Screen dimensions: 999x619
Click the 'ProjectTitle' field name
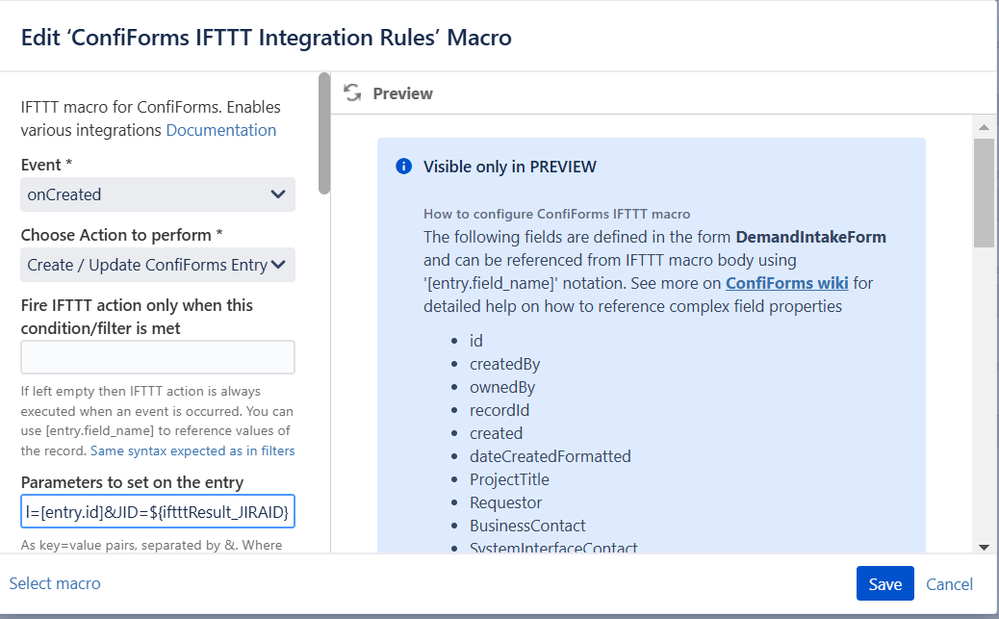509,480
